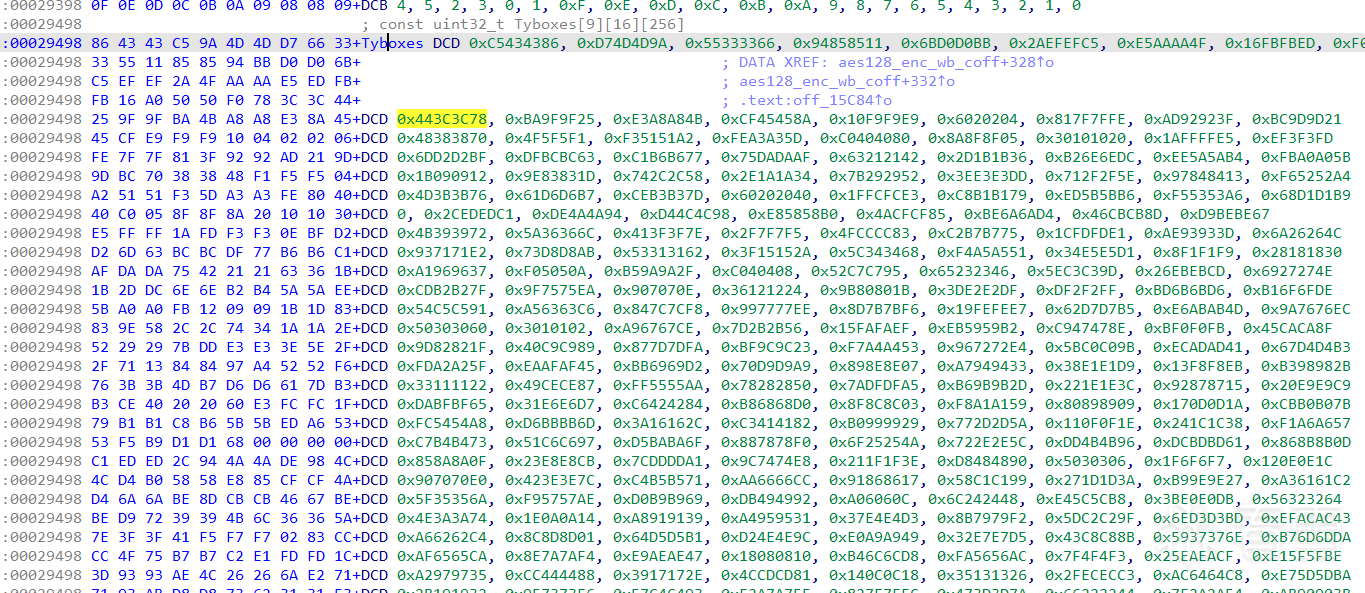
Task: Click value 0xA56363C6
Action: click(x=550, y=310)
